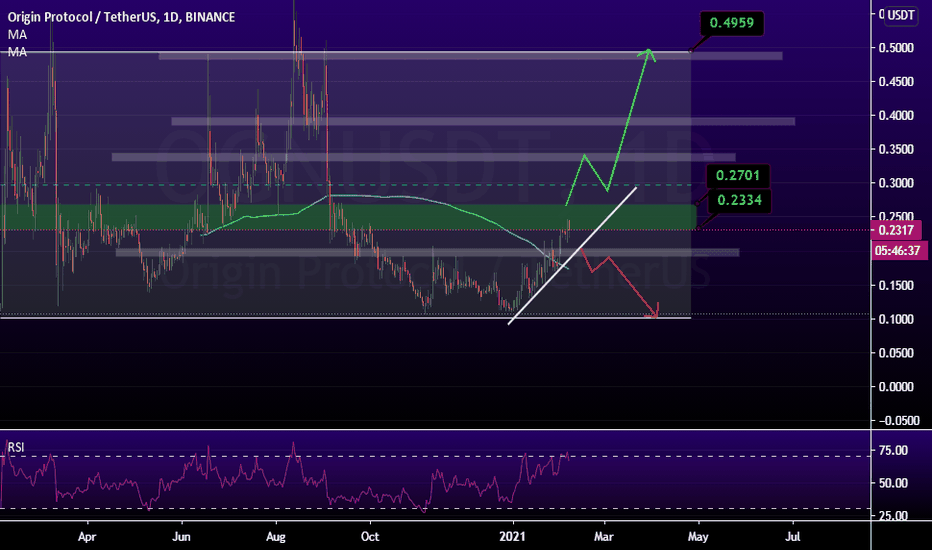Click the 0.4000 price axis value
This screenshot has height=550, width=932.
point(896,115)
